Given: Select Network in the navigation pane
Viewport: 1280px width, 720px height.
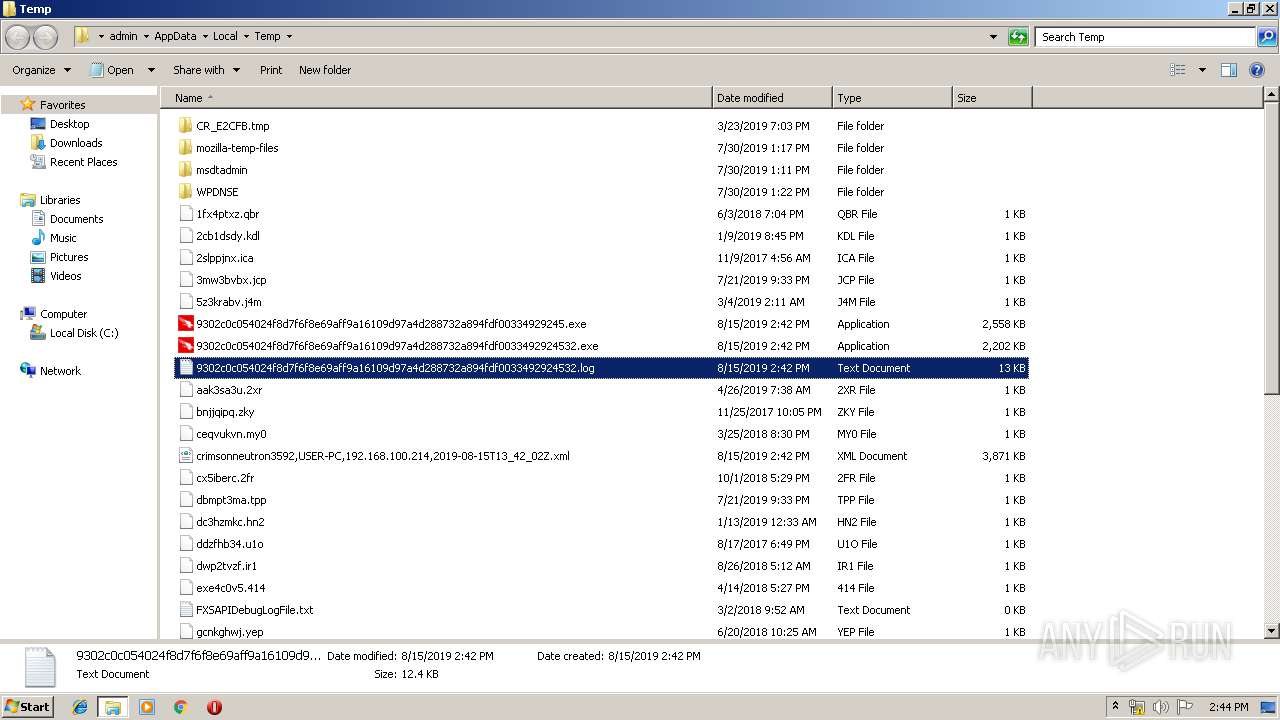Looking at the screenshot, I should tap(60, 371).
